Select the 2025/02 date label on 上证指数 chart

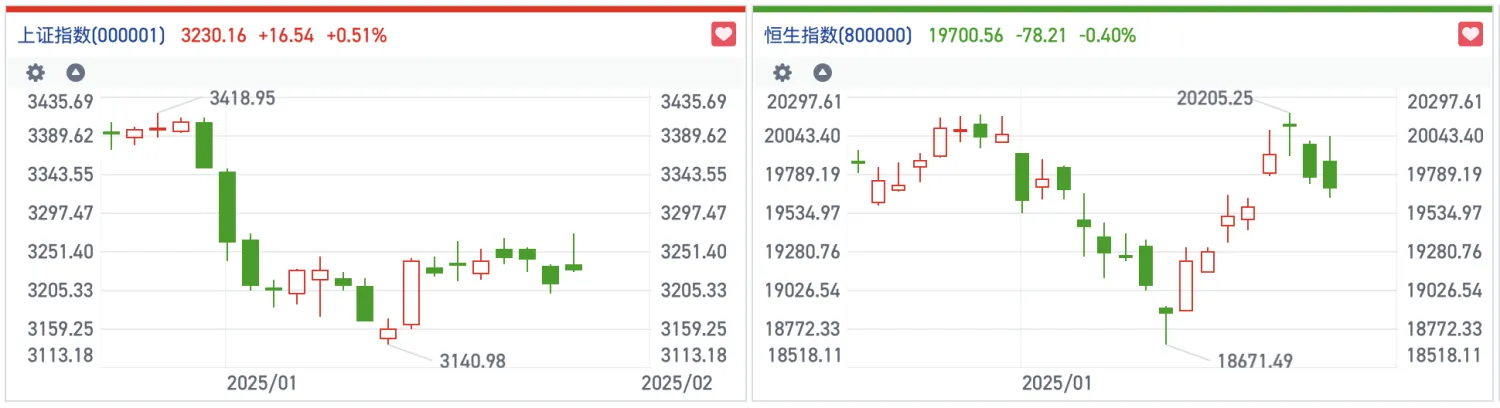676,383
